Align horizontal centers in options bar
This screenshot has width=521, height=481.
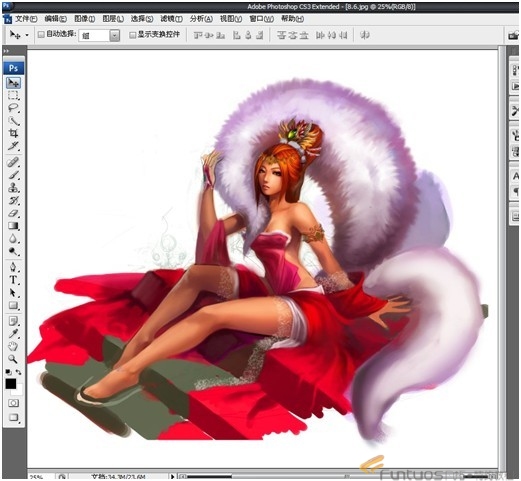(x=248, y=35)
